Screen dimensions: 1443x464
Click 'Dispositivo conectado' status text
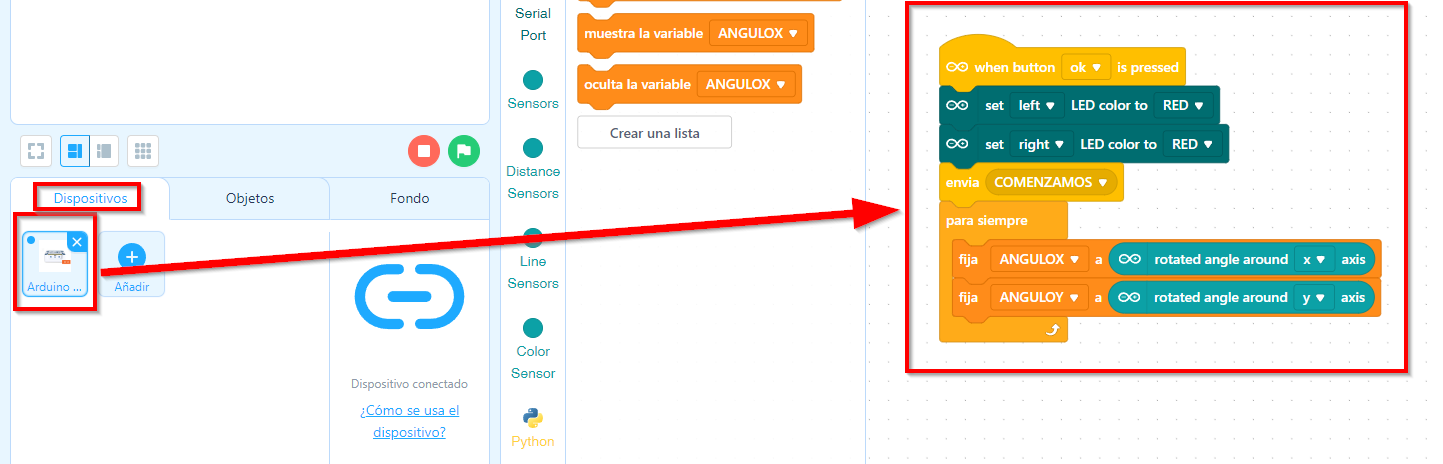tap(409, 384)
